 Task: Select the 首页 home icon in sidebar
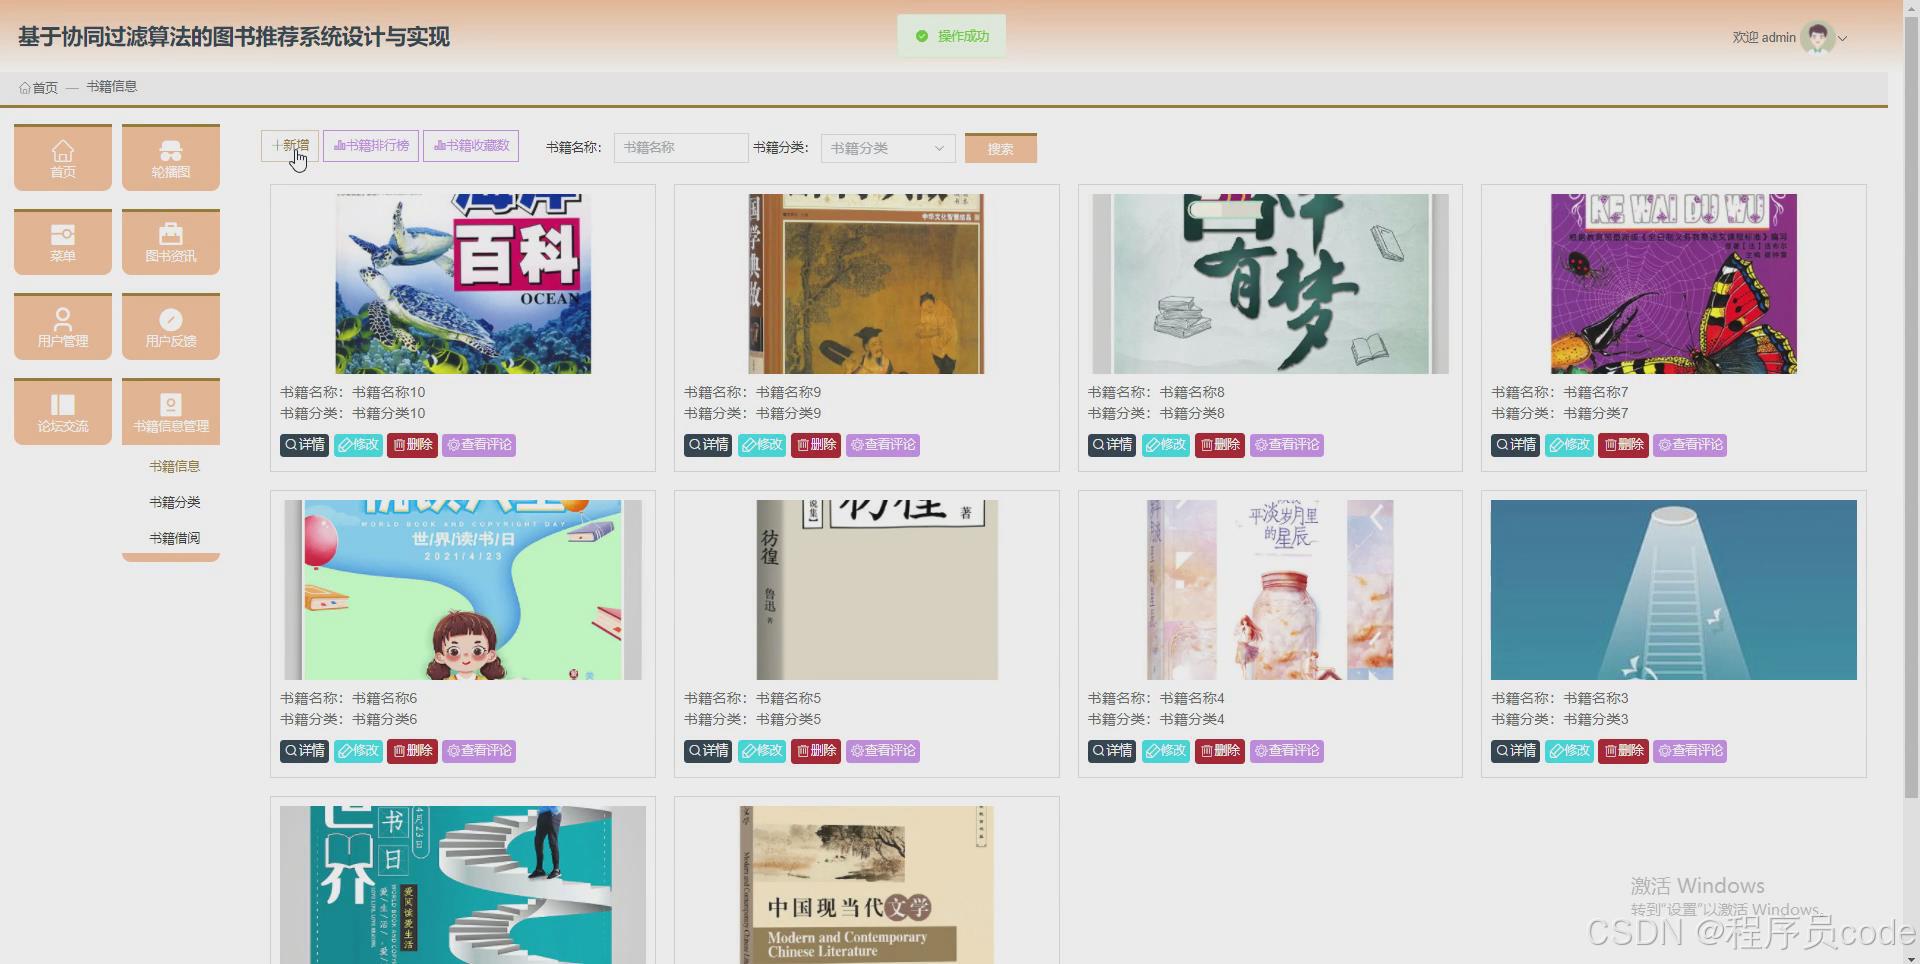pyautogui.click(x=62, y=157)
